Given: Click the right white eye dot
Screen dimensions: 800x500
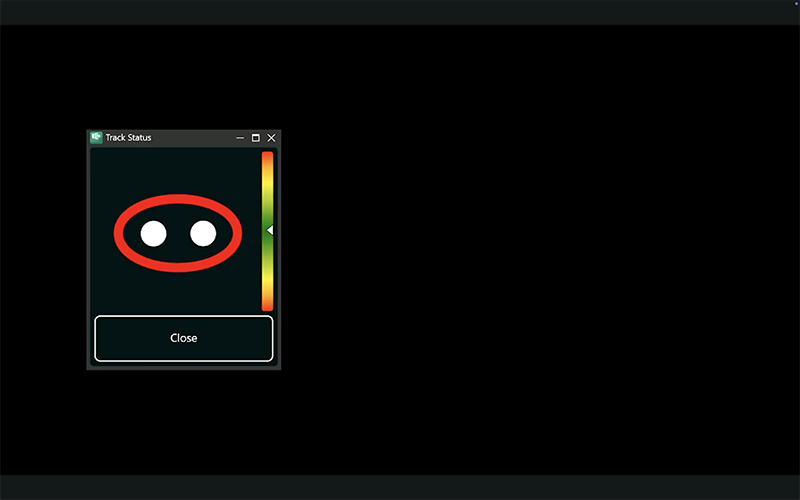Looking at the screenshot, I should pyautogui.click(x=203, y=233).
